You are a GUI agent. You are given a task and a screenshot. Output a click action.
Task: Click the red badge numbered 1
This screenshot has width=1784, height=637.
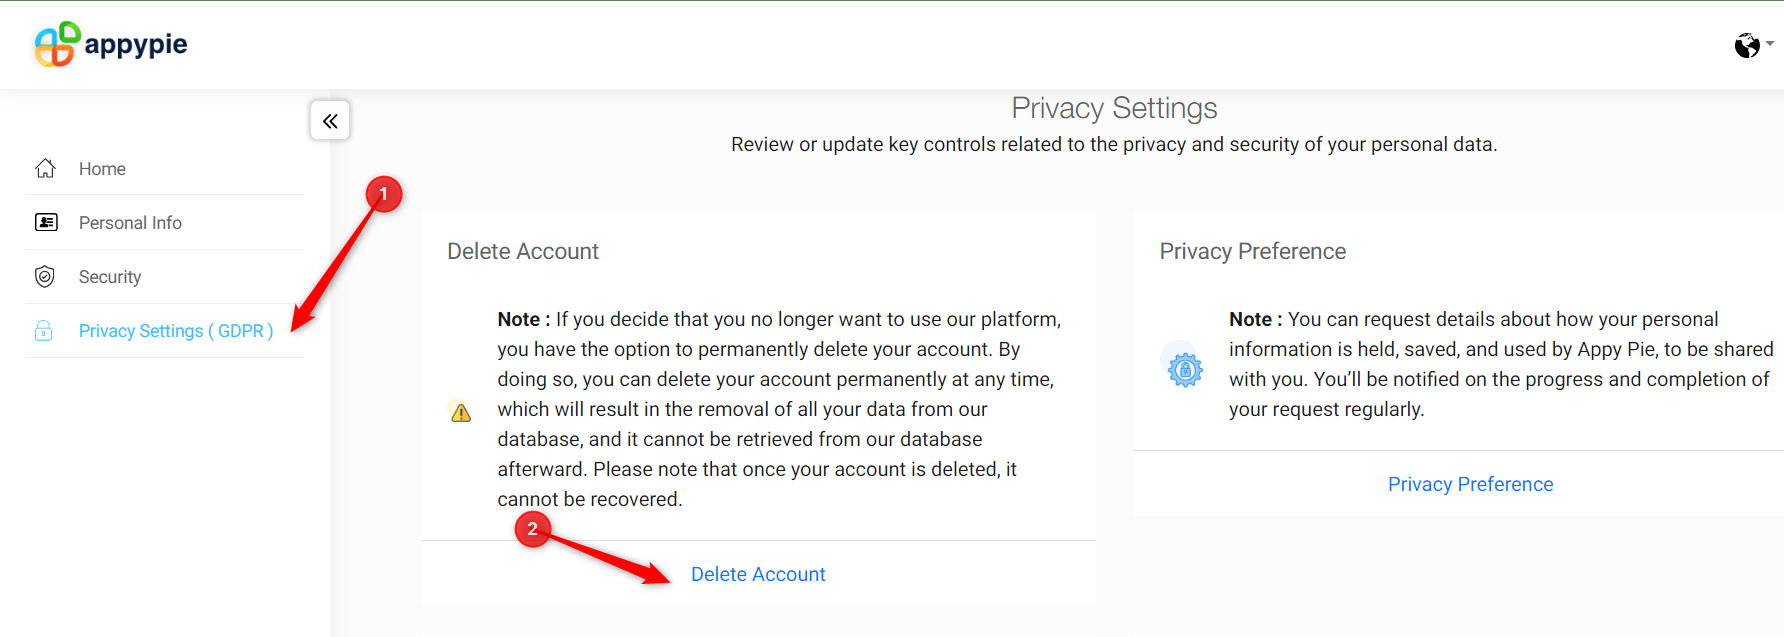click(385, 194)
